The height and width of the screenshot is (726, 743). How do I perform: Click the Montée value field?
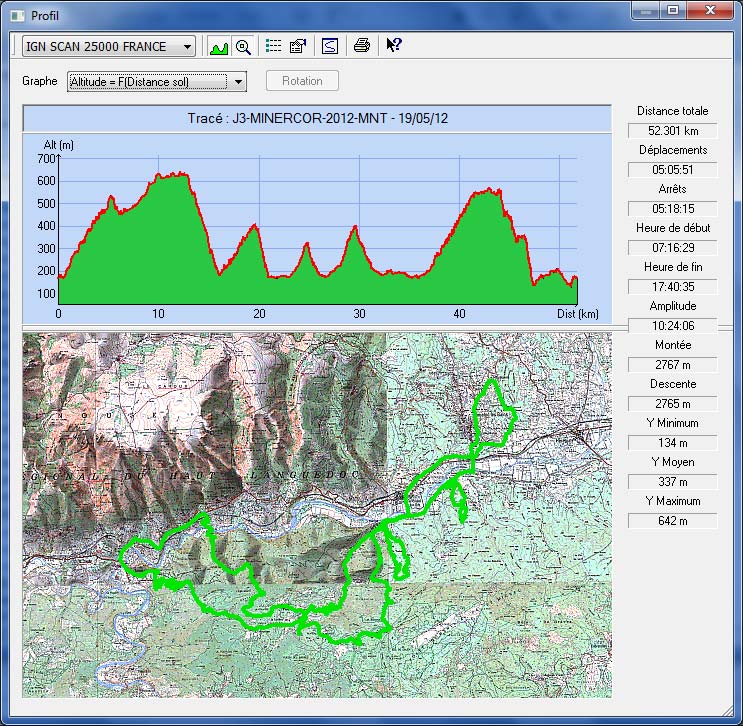click(672, 365)
